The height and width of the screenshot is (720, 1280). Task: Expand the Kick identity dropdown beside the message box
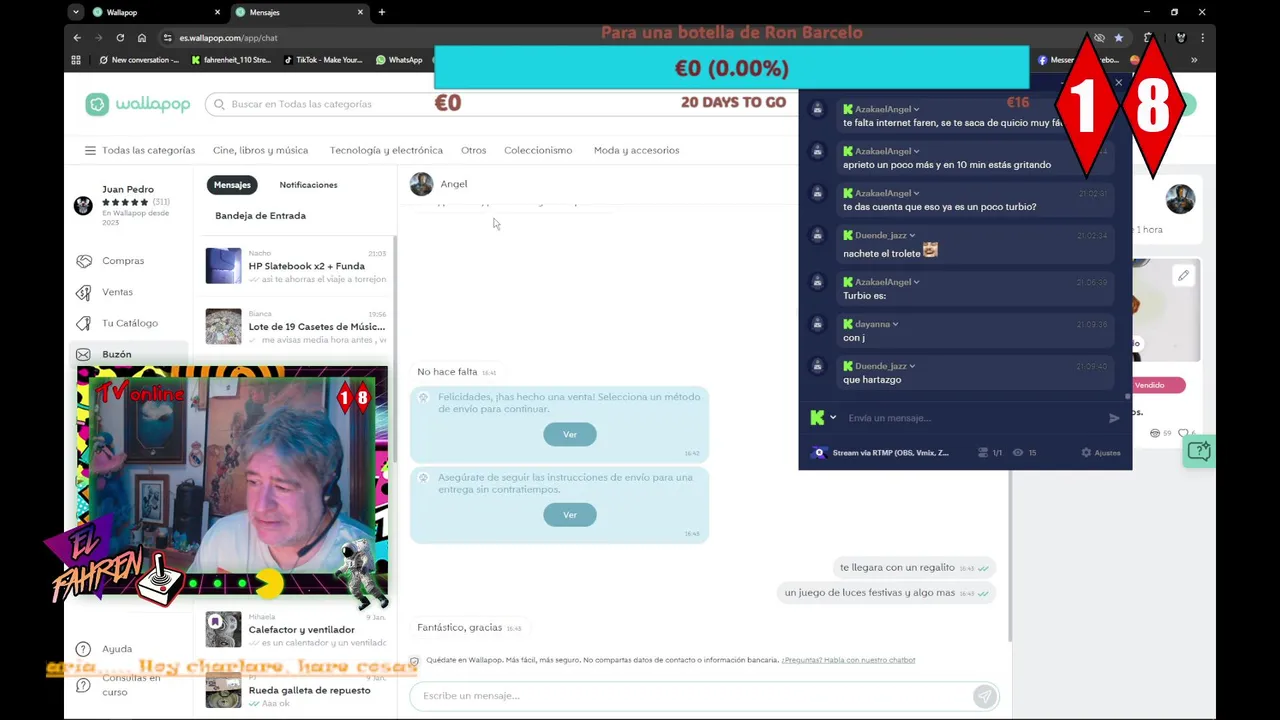pos(833,418)
